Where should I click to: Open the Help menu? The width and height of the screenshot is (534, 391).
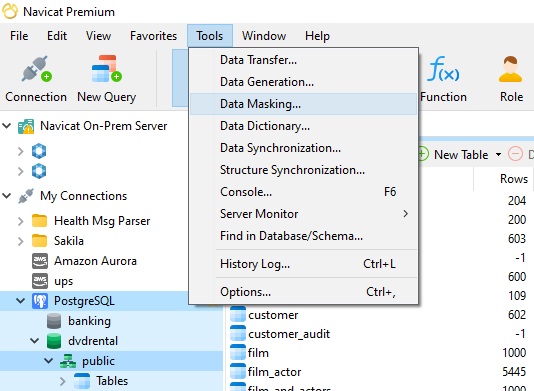(317, 36)
